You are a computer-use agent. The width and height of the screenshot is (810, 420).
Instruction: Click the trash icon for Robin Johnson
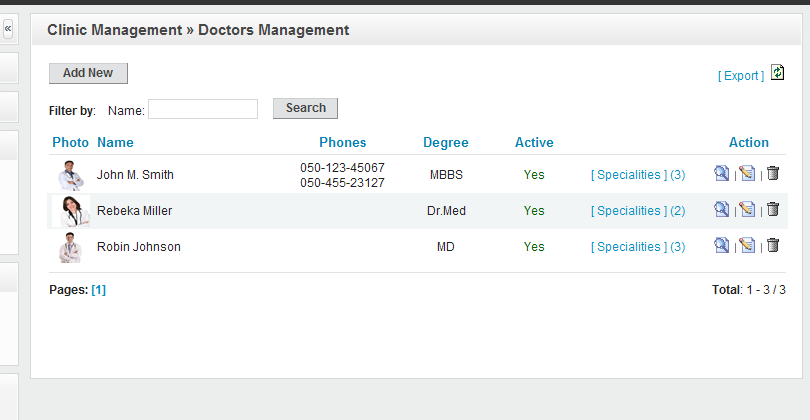tap(772, 246)
